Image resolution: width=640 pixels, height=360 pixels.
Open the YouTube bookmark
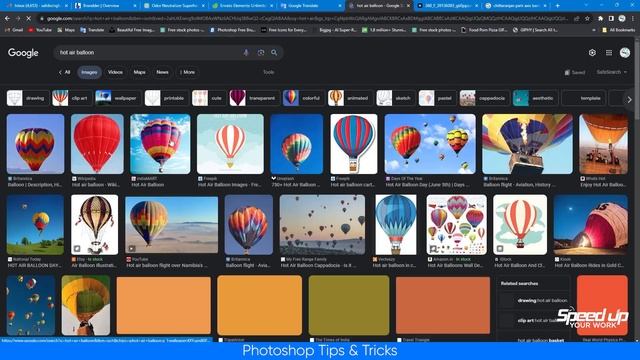pos(40,30)
